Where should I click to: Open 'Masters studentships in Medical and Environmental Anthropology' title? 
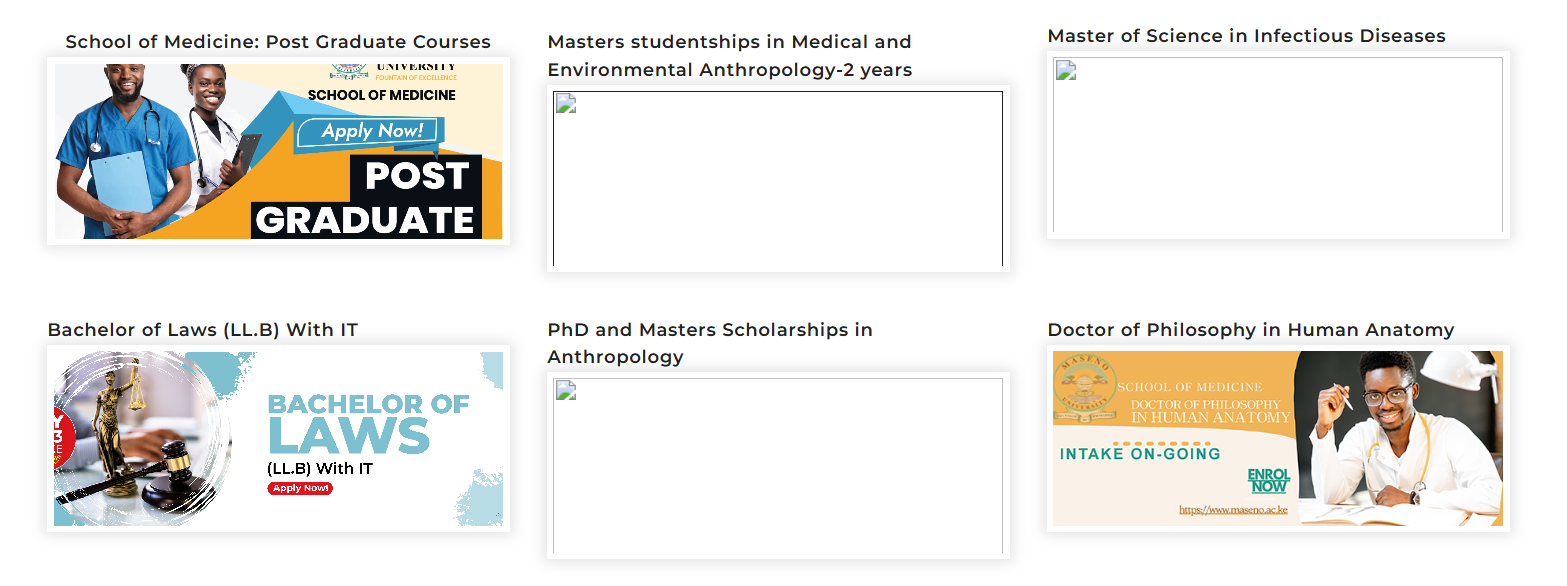coord(729,56)
